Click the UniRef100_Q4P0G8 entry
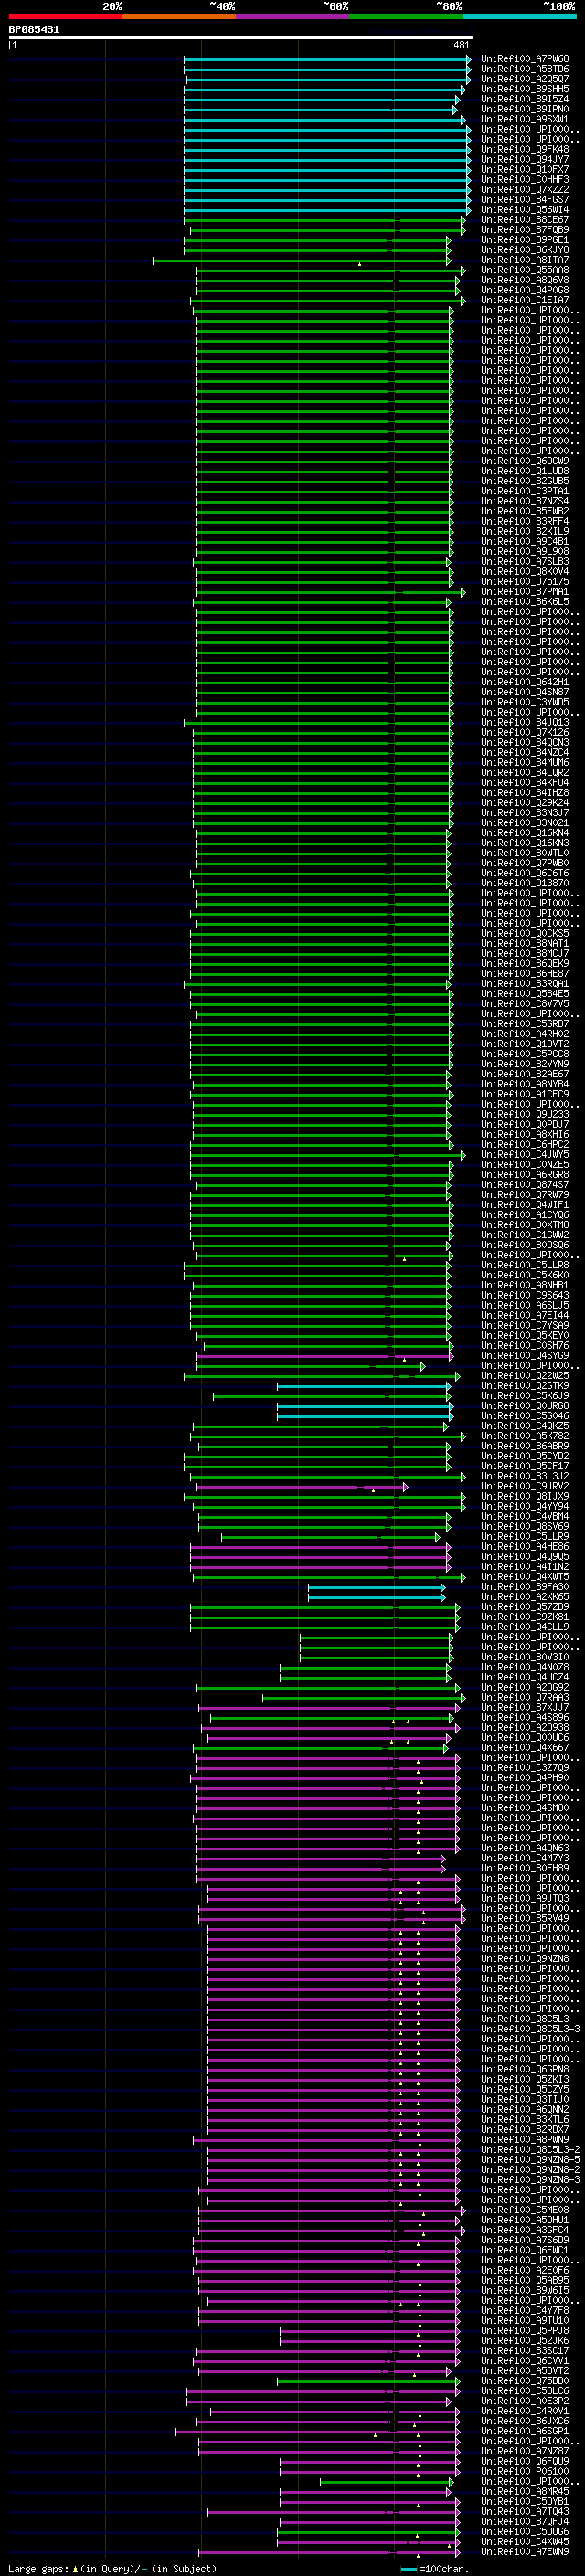Screen dimensions: 585x2576 525,290
